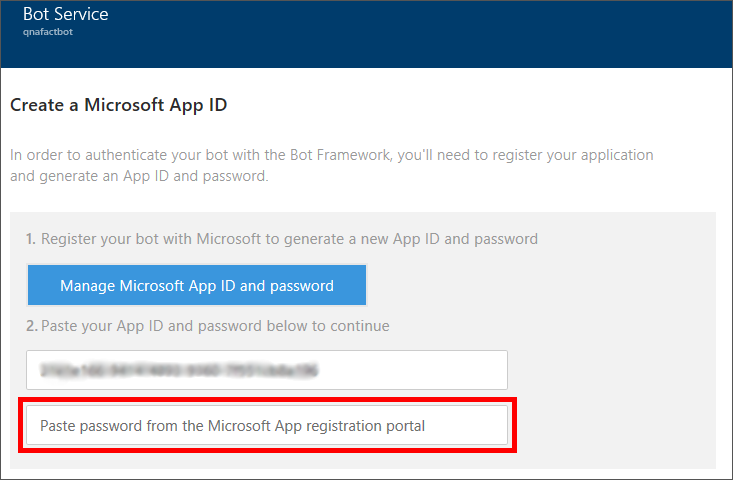
Task: Focus the App ID input field
Action: [x=267, y=370]
